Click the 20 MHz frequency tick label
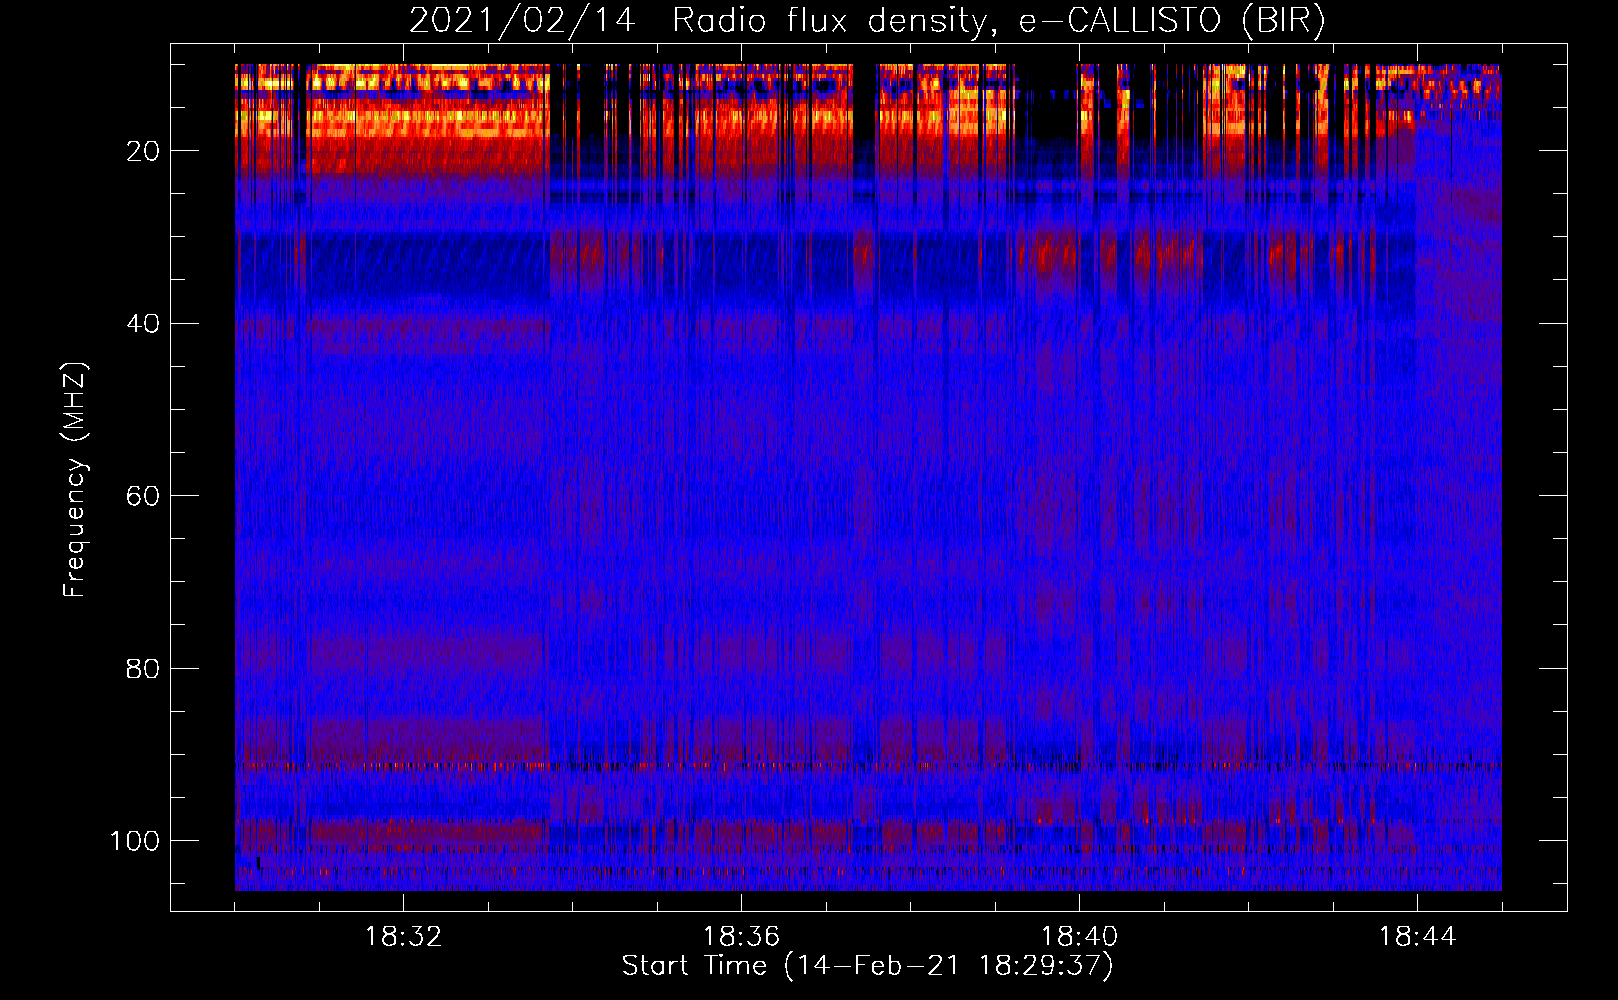The height and width of the screenshot is (1000, 1618). [x=143, y=151]
